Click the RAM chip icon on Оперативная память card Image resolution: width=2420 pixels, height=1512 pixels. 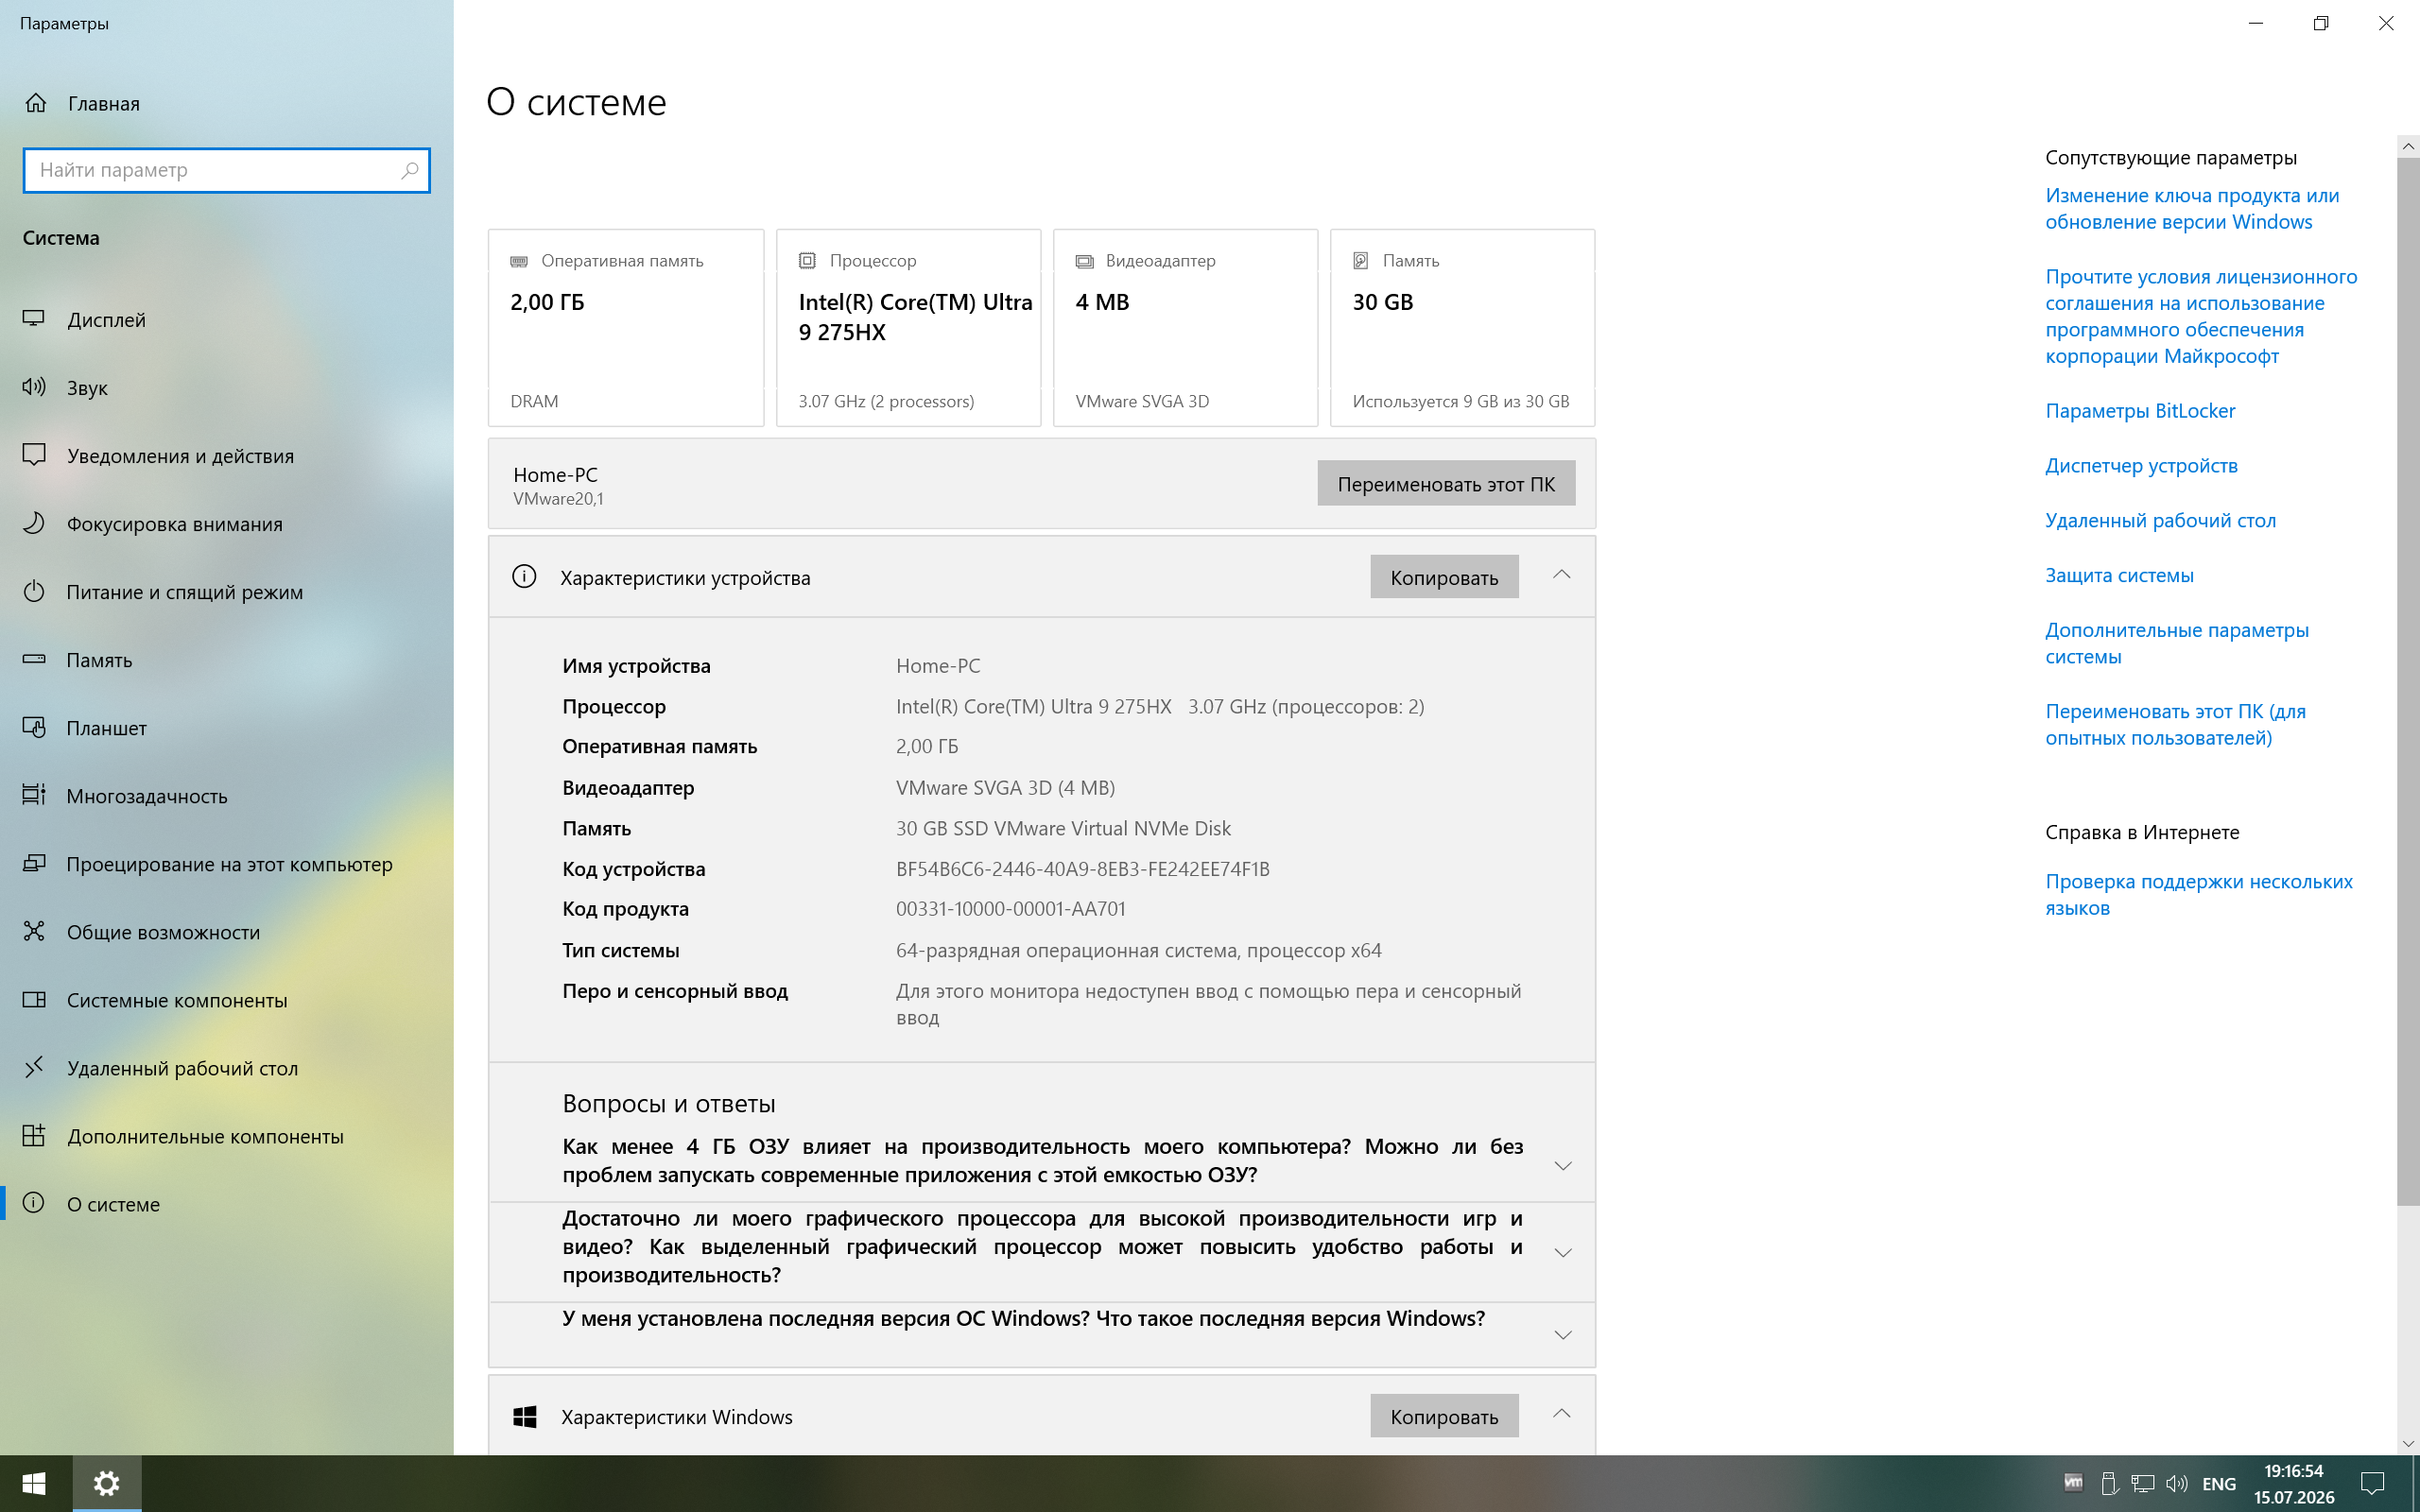(519, 261)
